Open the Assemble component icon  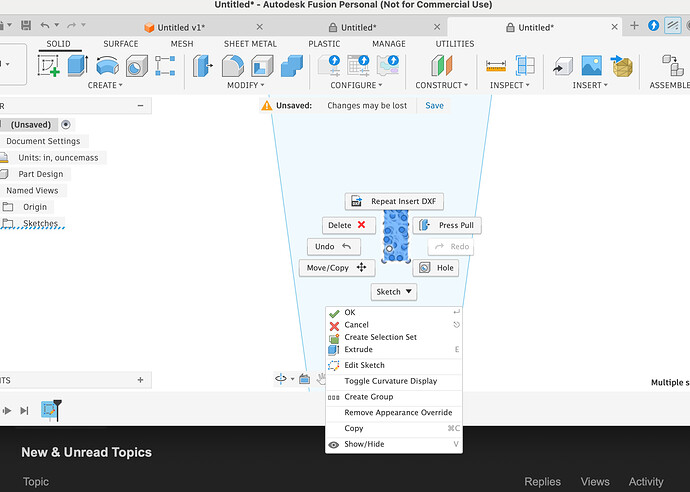click(x=673, y=66)
